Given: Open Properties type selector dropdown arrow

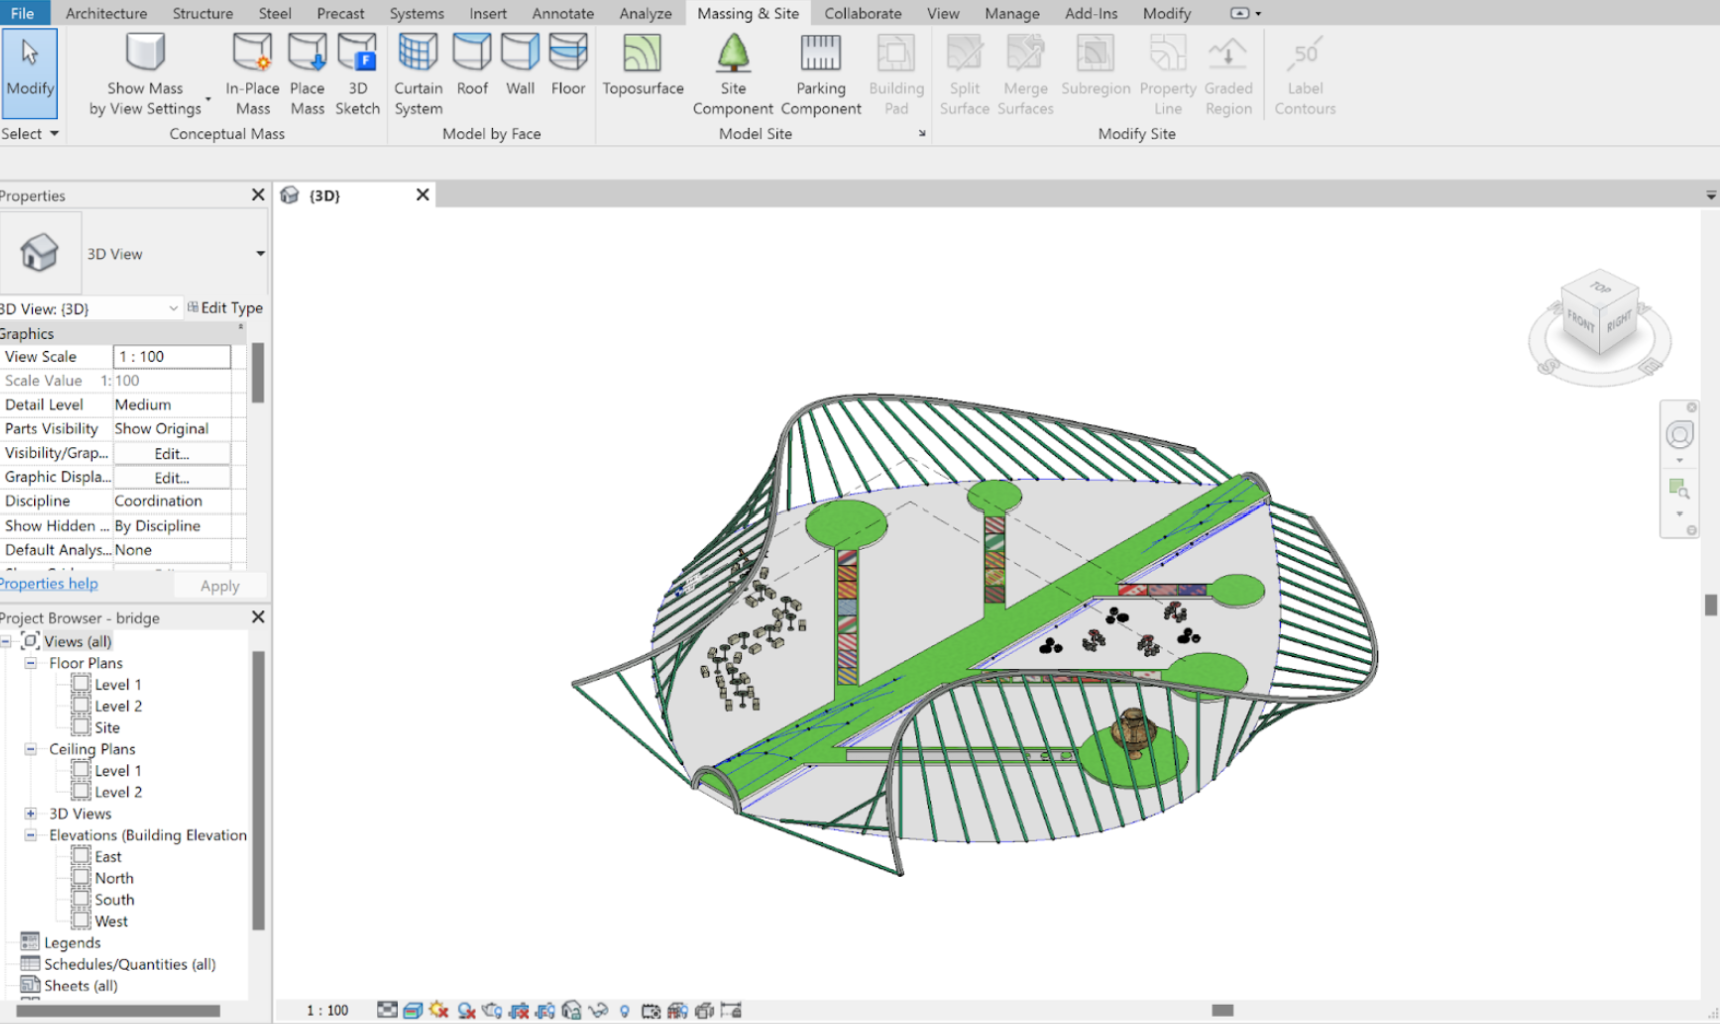Looking at the screenshot, I should point(260,254).
